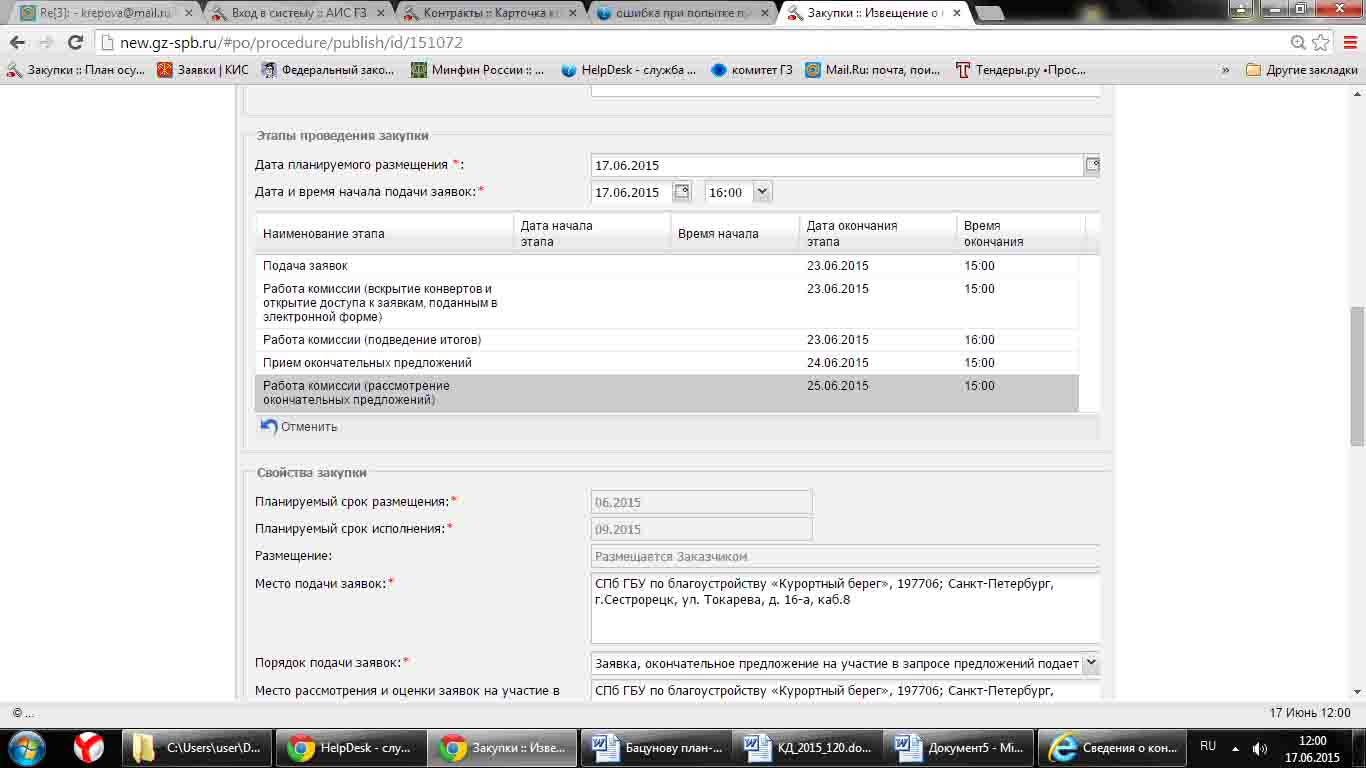
Task: Click the Место подачи заявок text area
Action: click(845, 608)
